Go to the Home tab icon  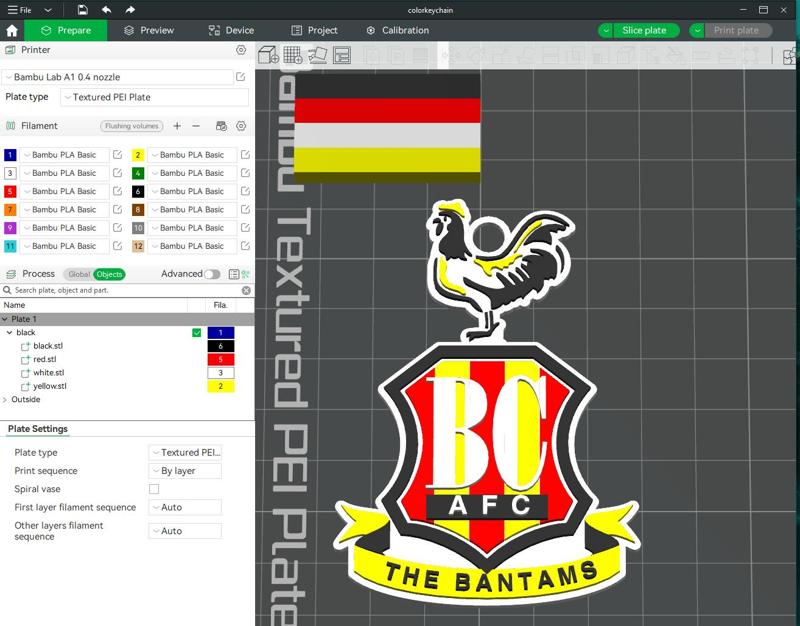coord(12,31)
